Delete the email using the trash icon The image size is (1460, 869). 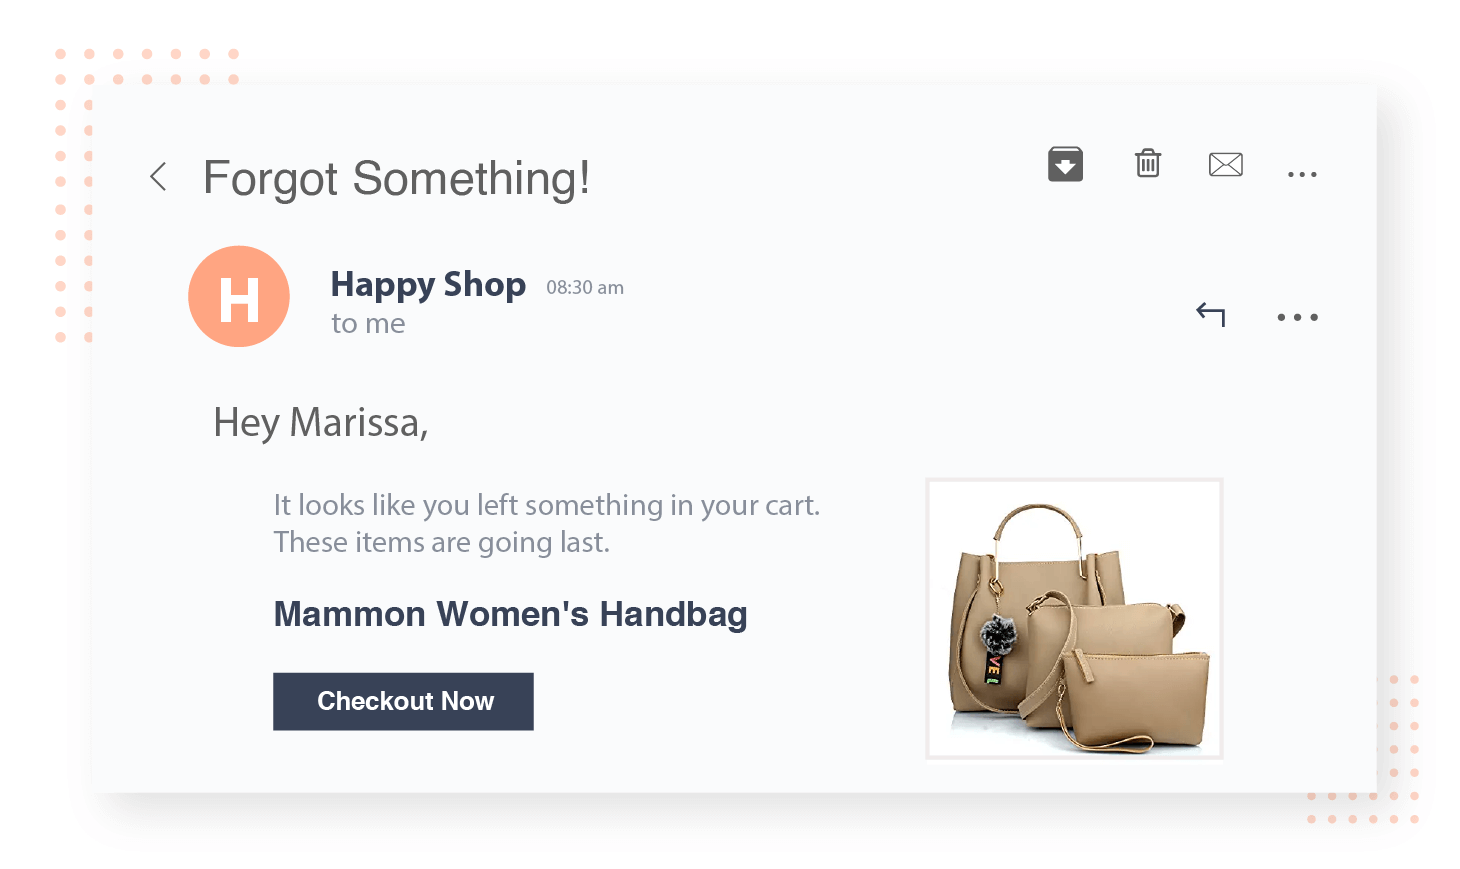tap(1148, 163)
